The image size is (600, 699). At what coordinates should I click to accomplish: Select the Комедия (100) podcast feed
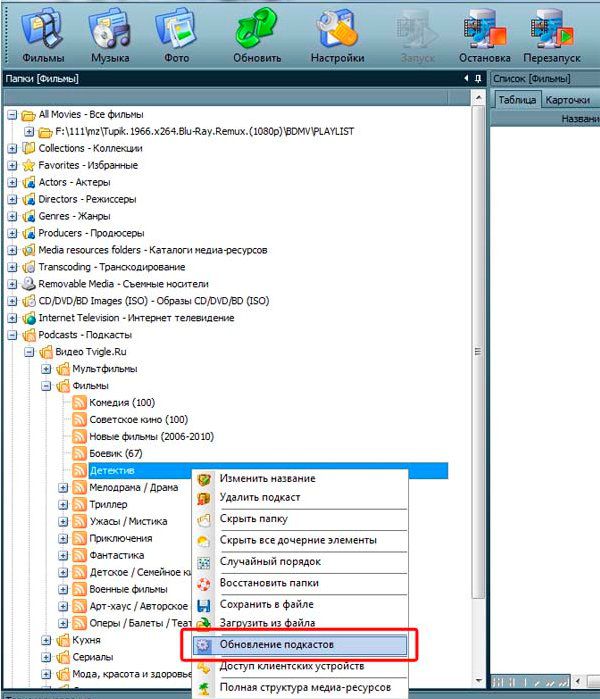point(122,402)
